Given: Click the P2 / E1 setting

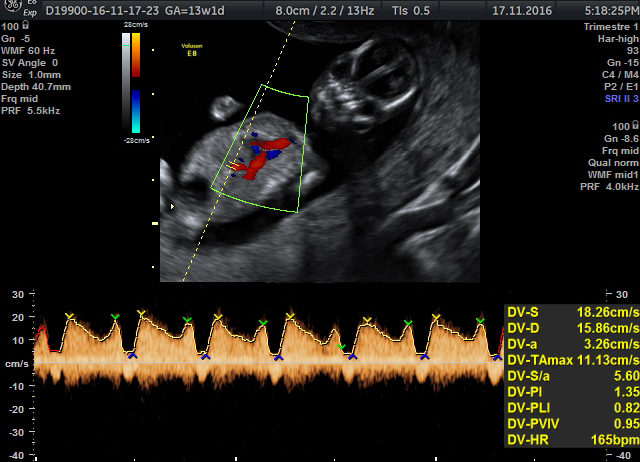Looking at the screenshot, I should (x=621, y=87).
